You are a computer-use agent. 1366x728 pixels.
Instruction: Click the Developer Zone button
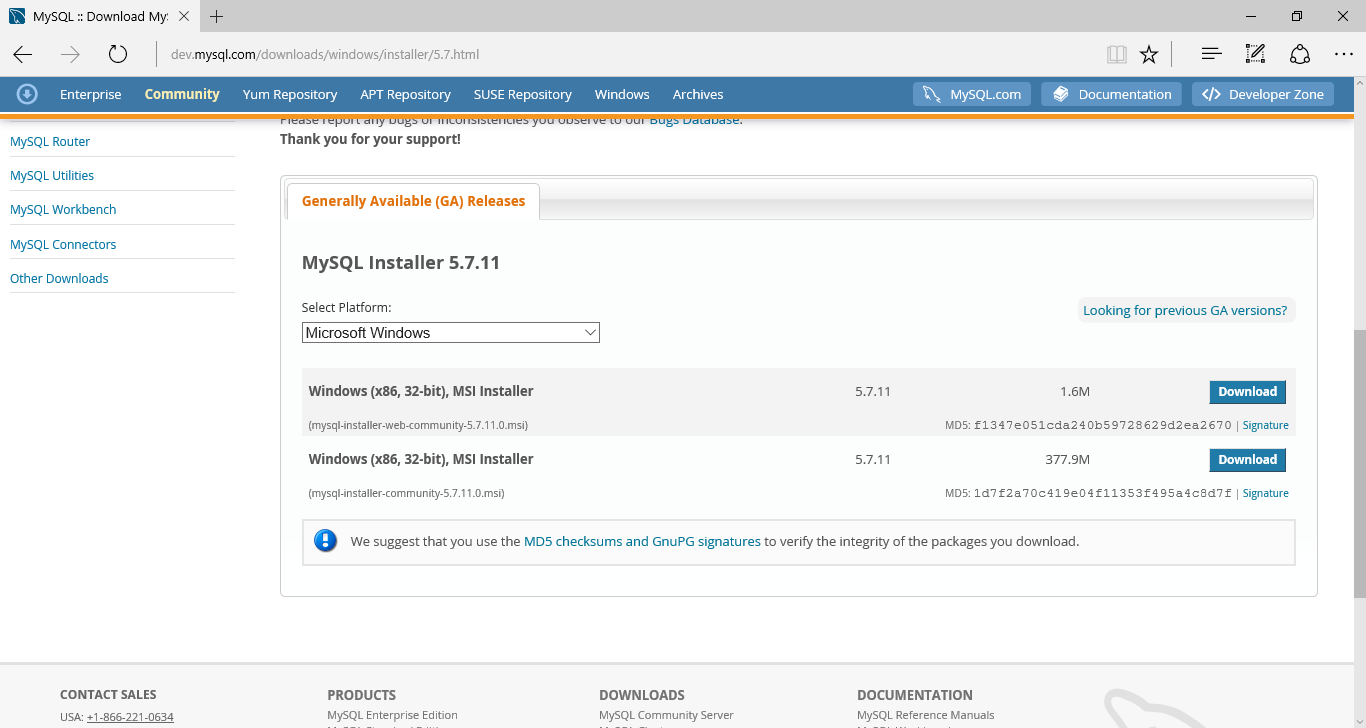1263,94
